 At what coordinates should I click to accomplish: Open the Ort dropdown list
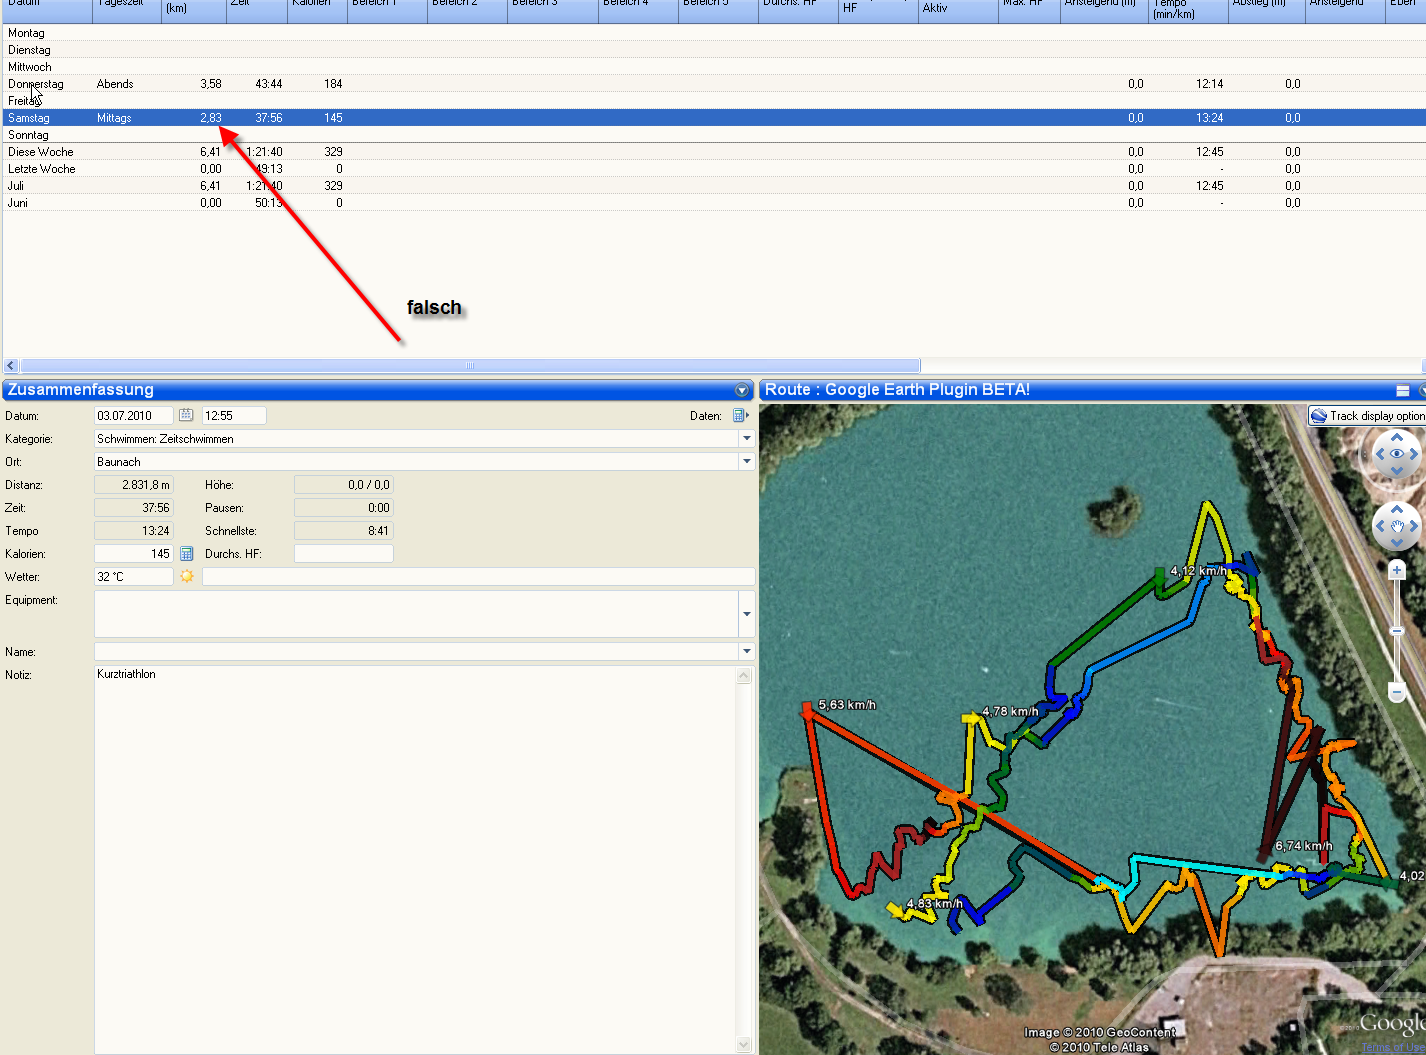point(746,462)
